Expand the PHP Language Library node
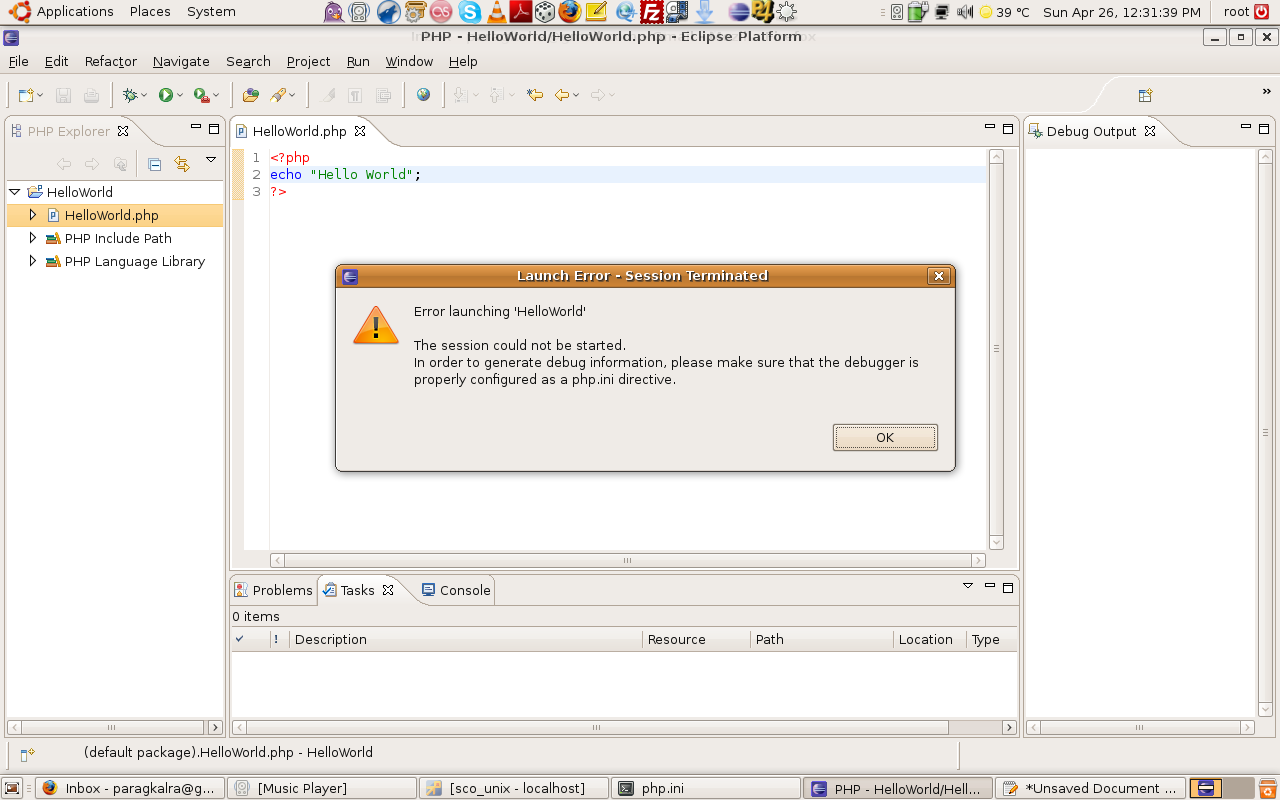Screen dimensions: 1280x800 pos(32,261)
